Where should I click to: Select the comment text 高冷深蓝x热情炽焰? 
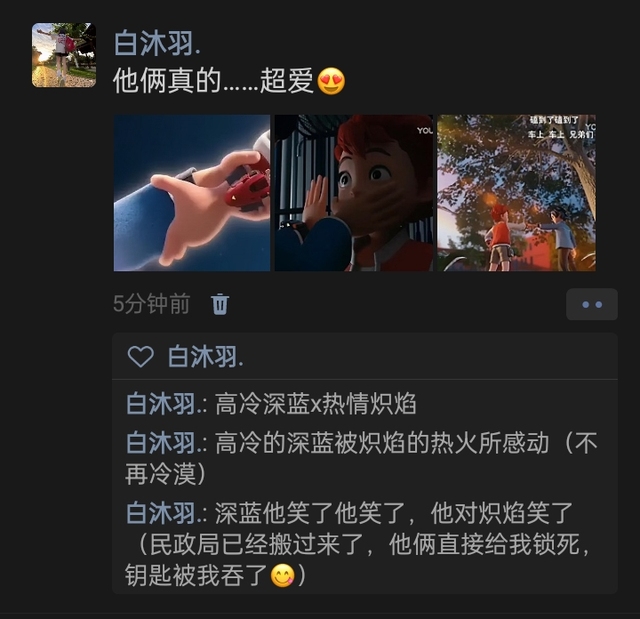pyautogui.click(x=316, y=404)
